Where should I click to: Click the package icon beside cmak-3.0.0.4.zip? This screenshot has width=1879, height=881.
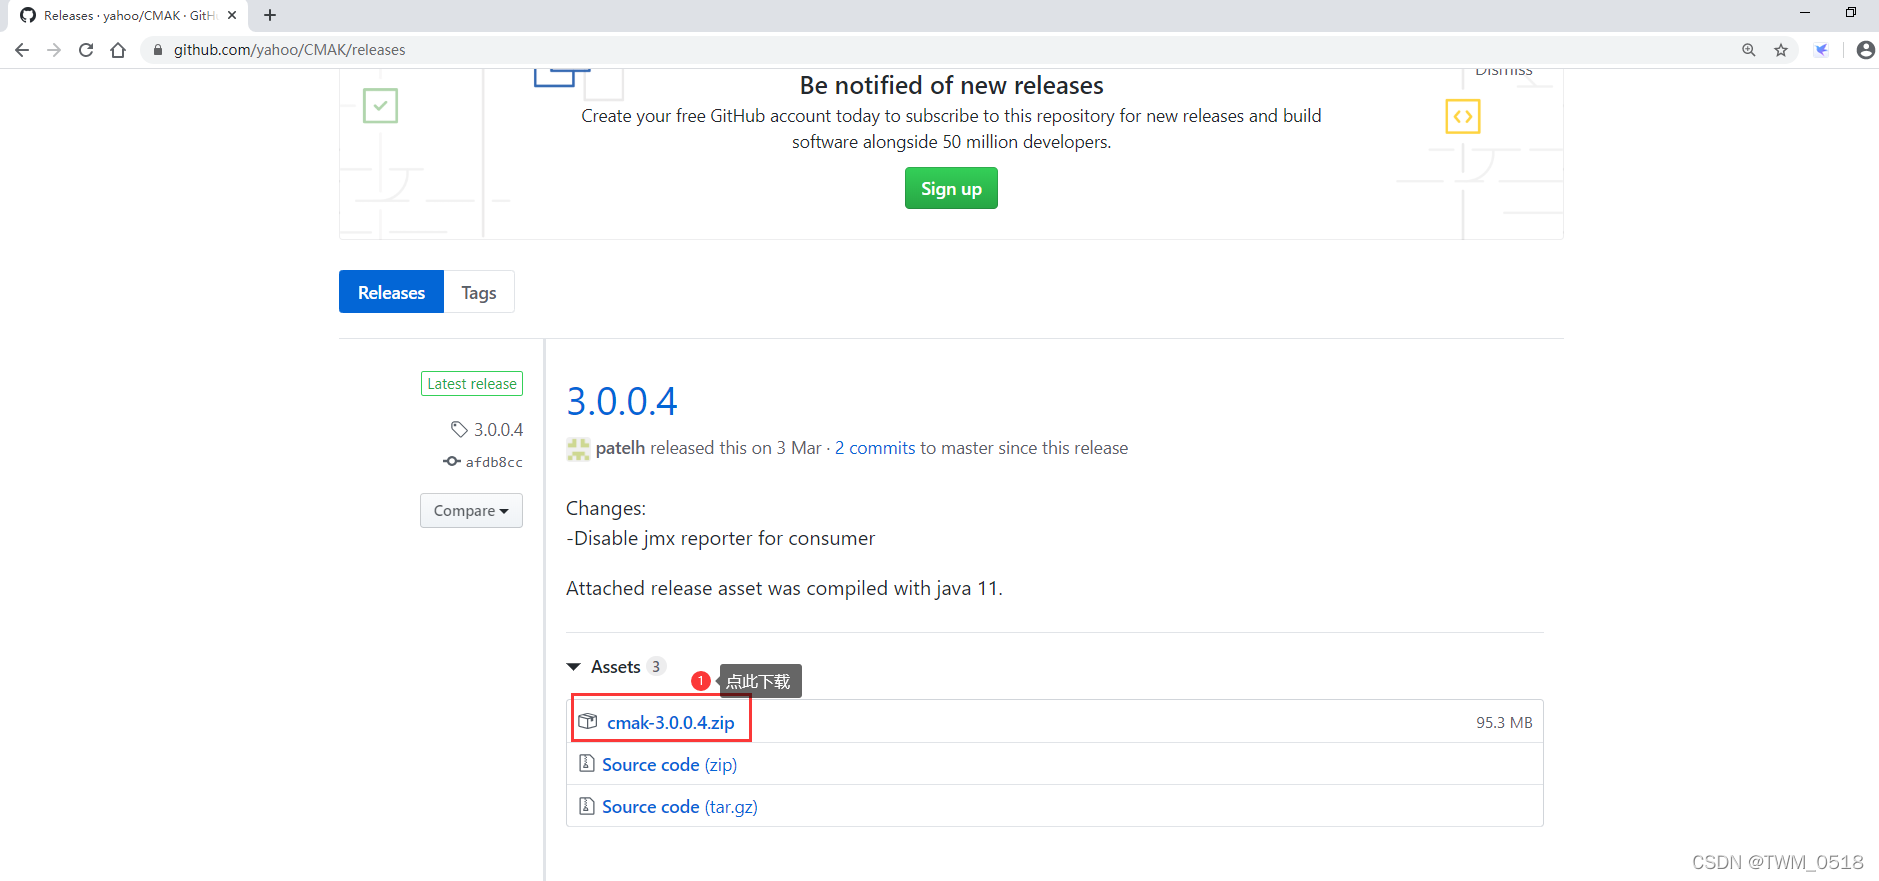pos(588,721)
